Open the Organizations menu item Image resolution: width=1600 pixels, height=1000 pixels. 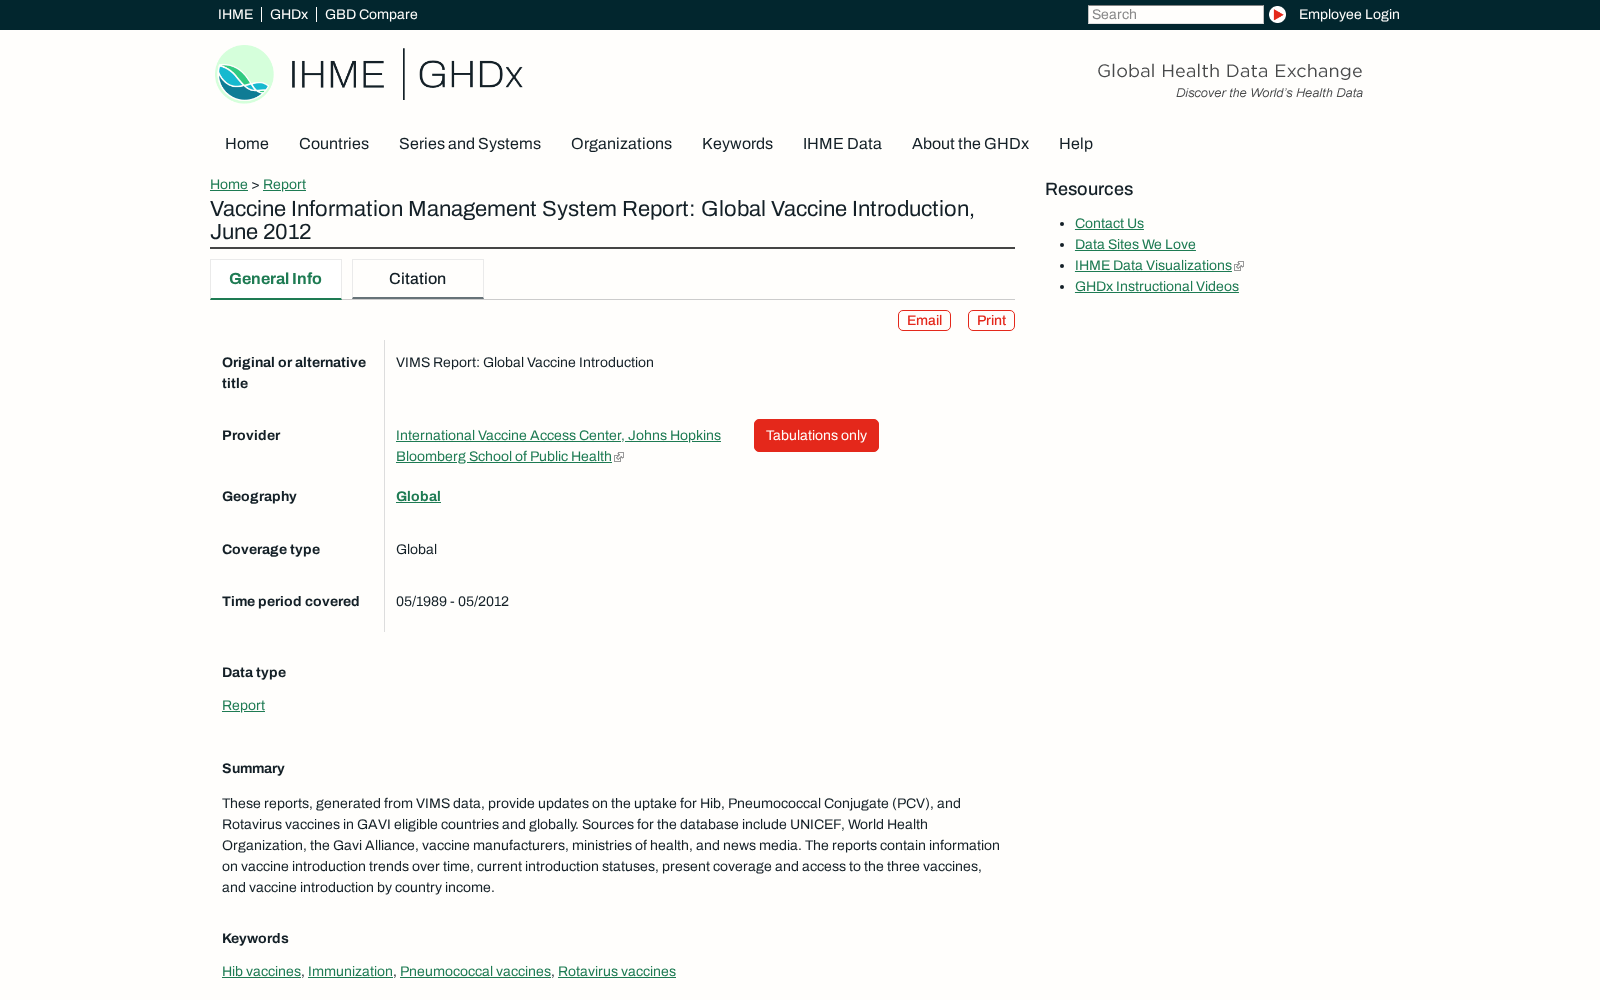(621, 144)
